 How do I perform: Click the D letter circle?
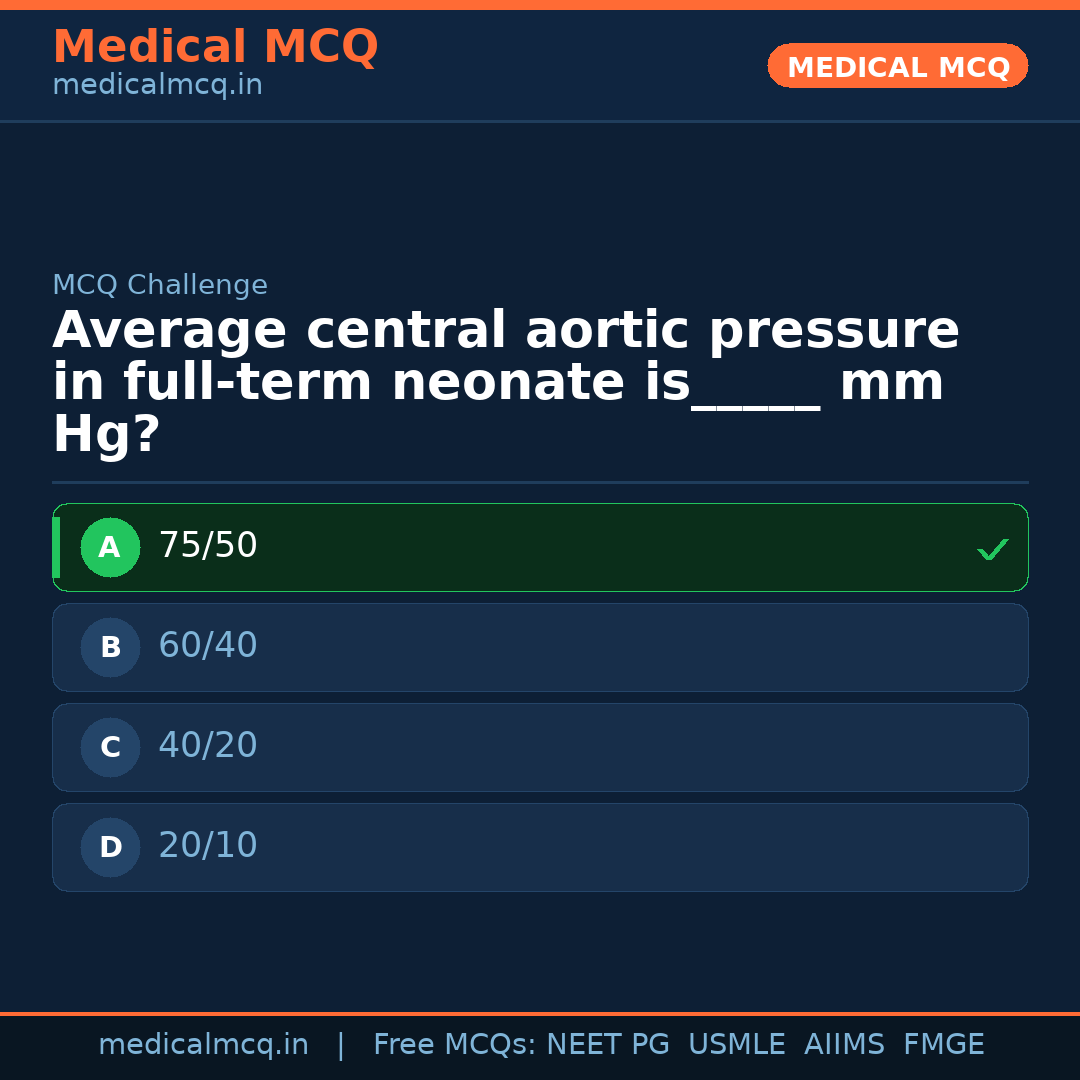[110, 848]
